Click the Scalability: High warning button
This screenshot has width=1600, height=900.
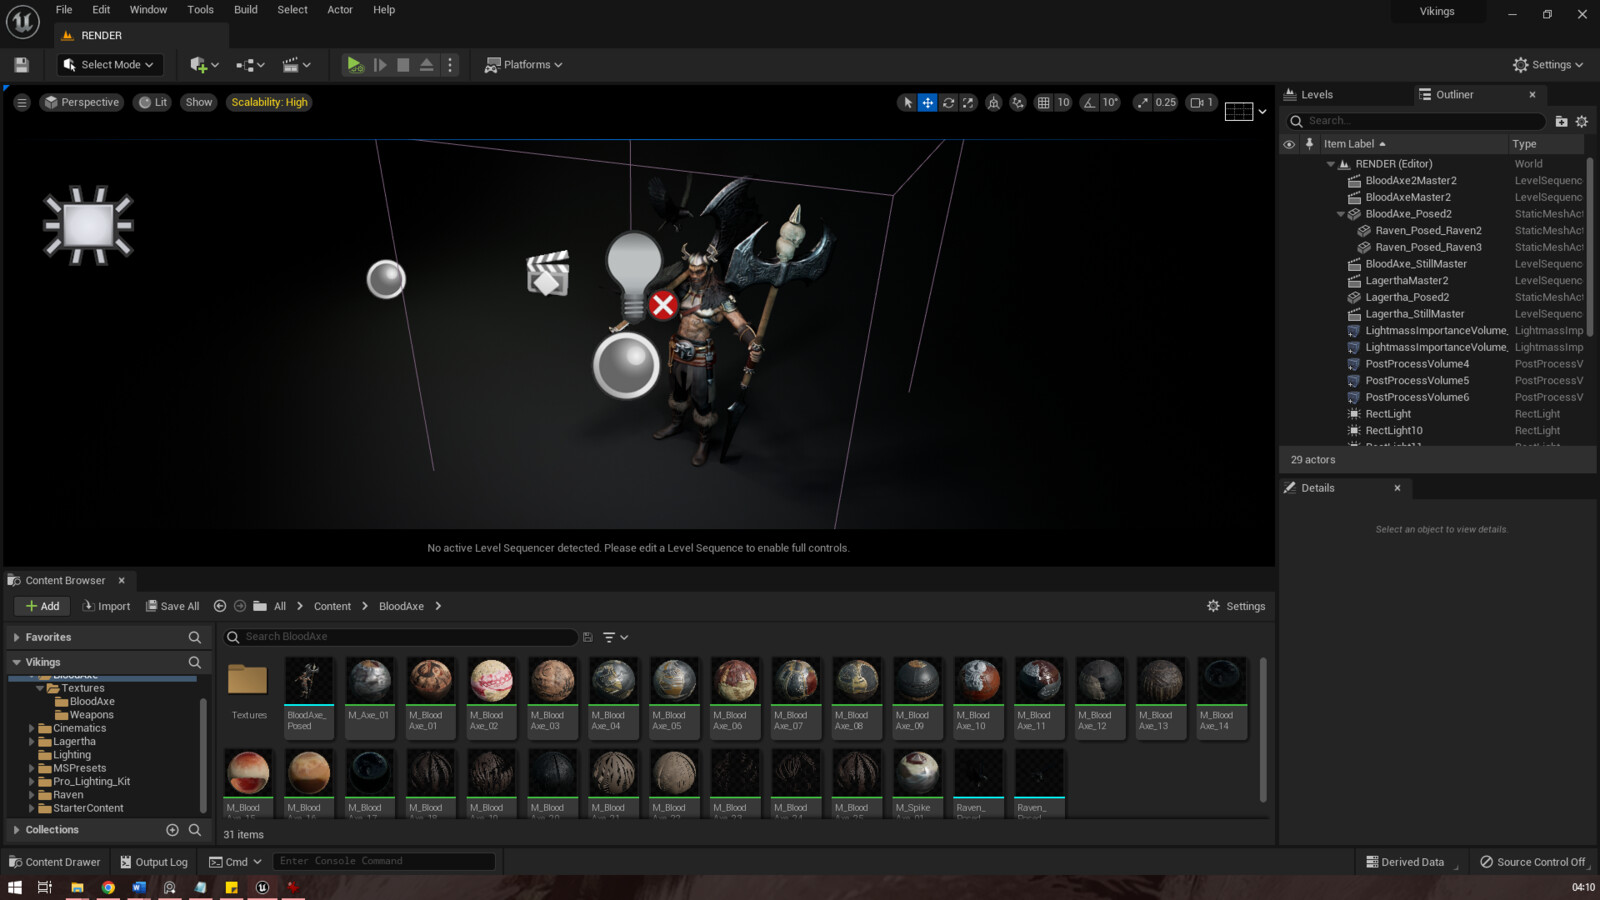269,102
